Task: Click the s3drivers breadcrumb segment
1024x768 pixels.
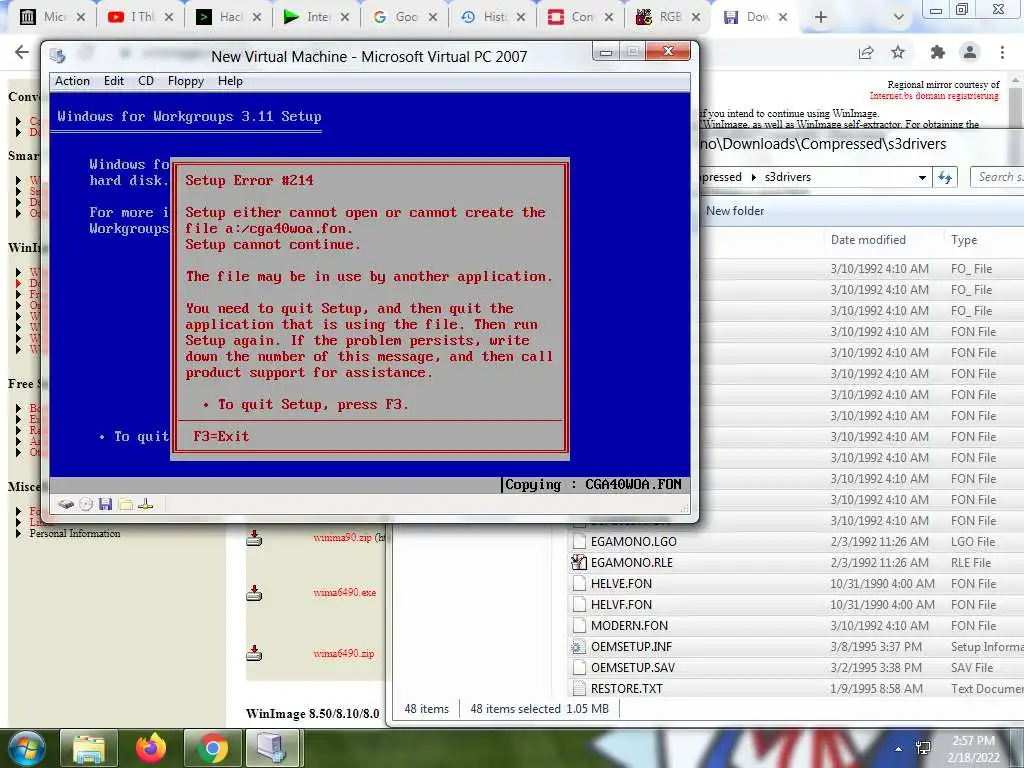Action: point(788,177)
